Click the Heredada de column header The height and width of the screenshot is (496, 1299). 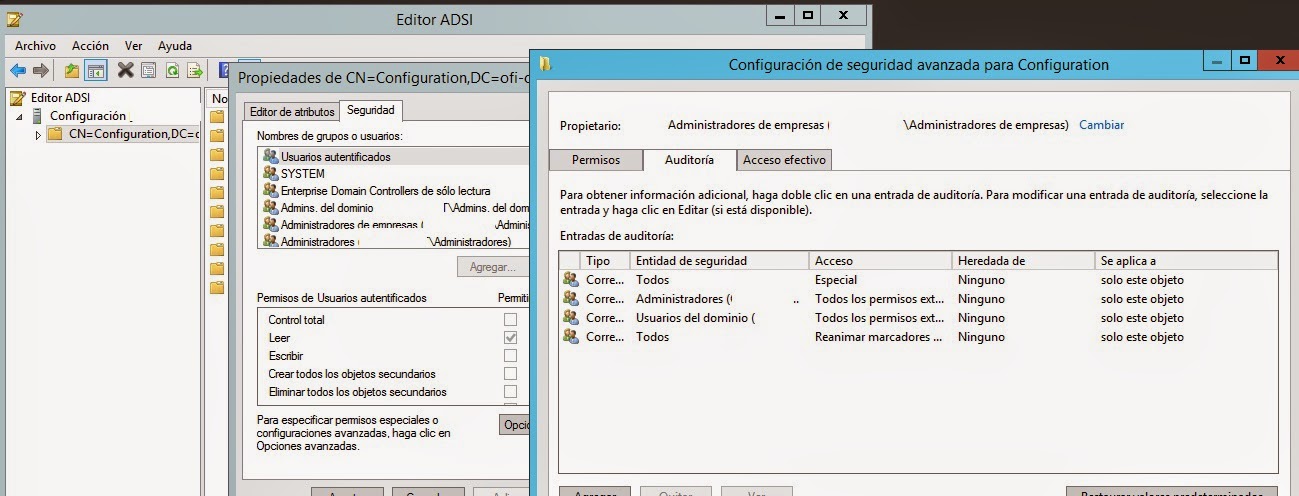pyautogui.click(x=1020, y=261)
